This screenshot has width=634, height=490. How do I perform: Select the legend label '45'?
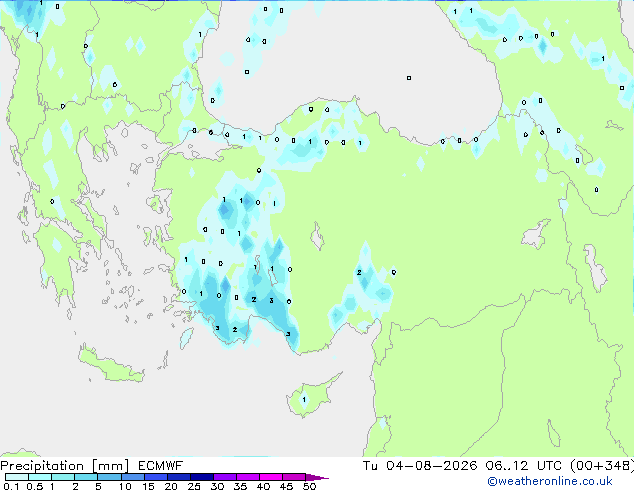286,486
